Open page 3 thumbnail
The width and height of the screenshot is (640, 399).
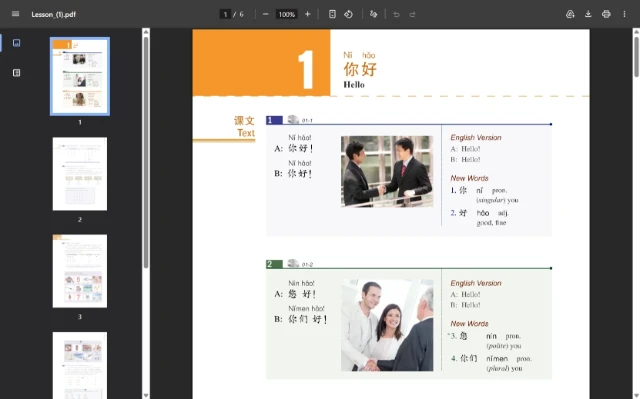80,271
